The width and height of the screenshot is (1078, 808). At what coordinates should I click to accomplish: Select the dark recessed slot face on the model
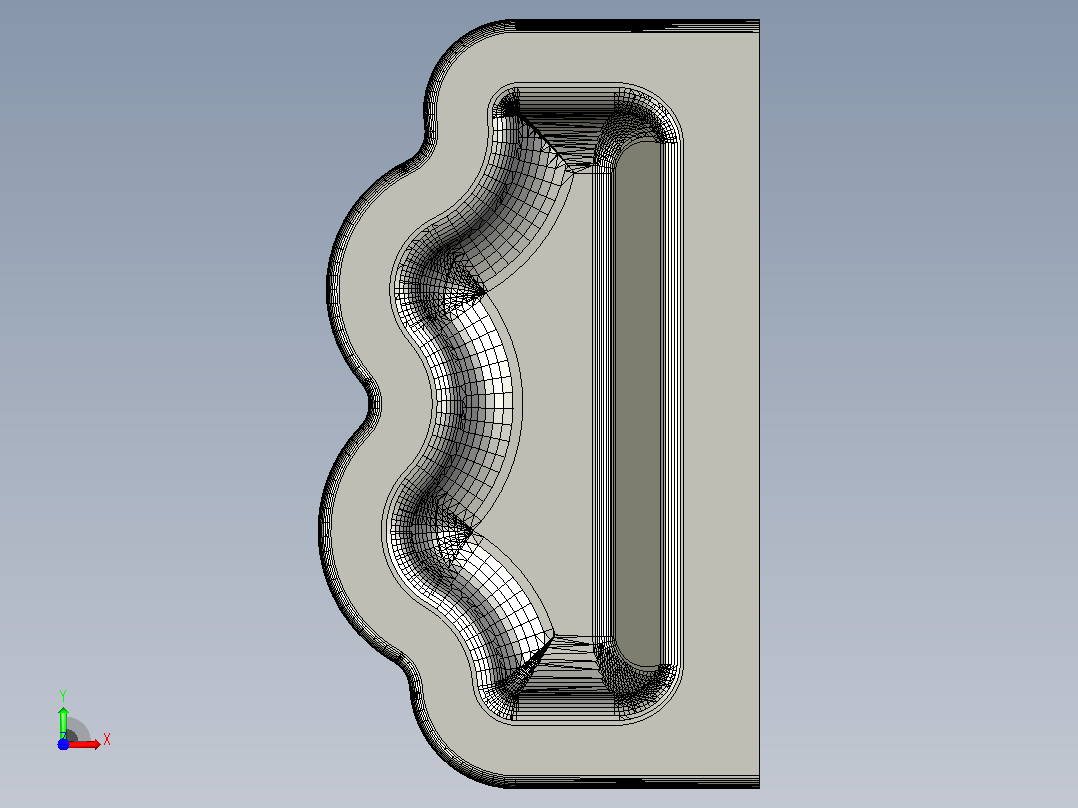tap(639, 404)
